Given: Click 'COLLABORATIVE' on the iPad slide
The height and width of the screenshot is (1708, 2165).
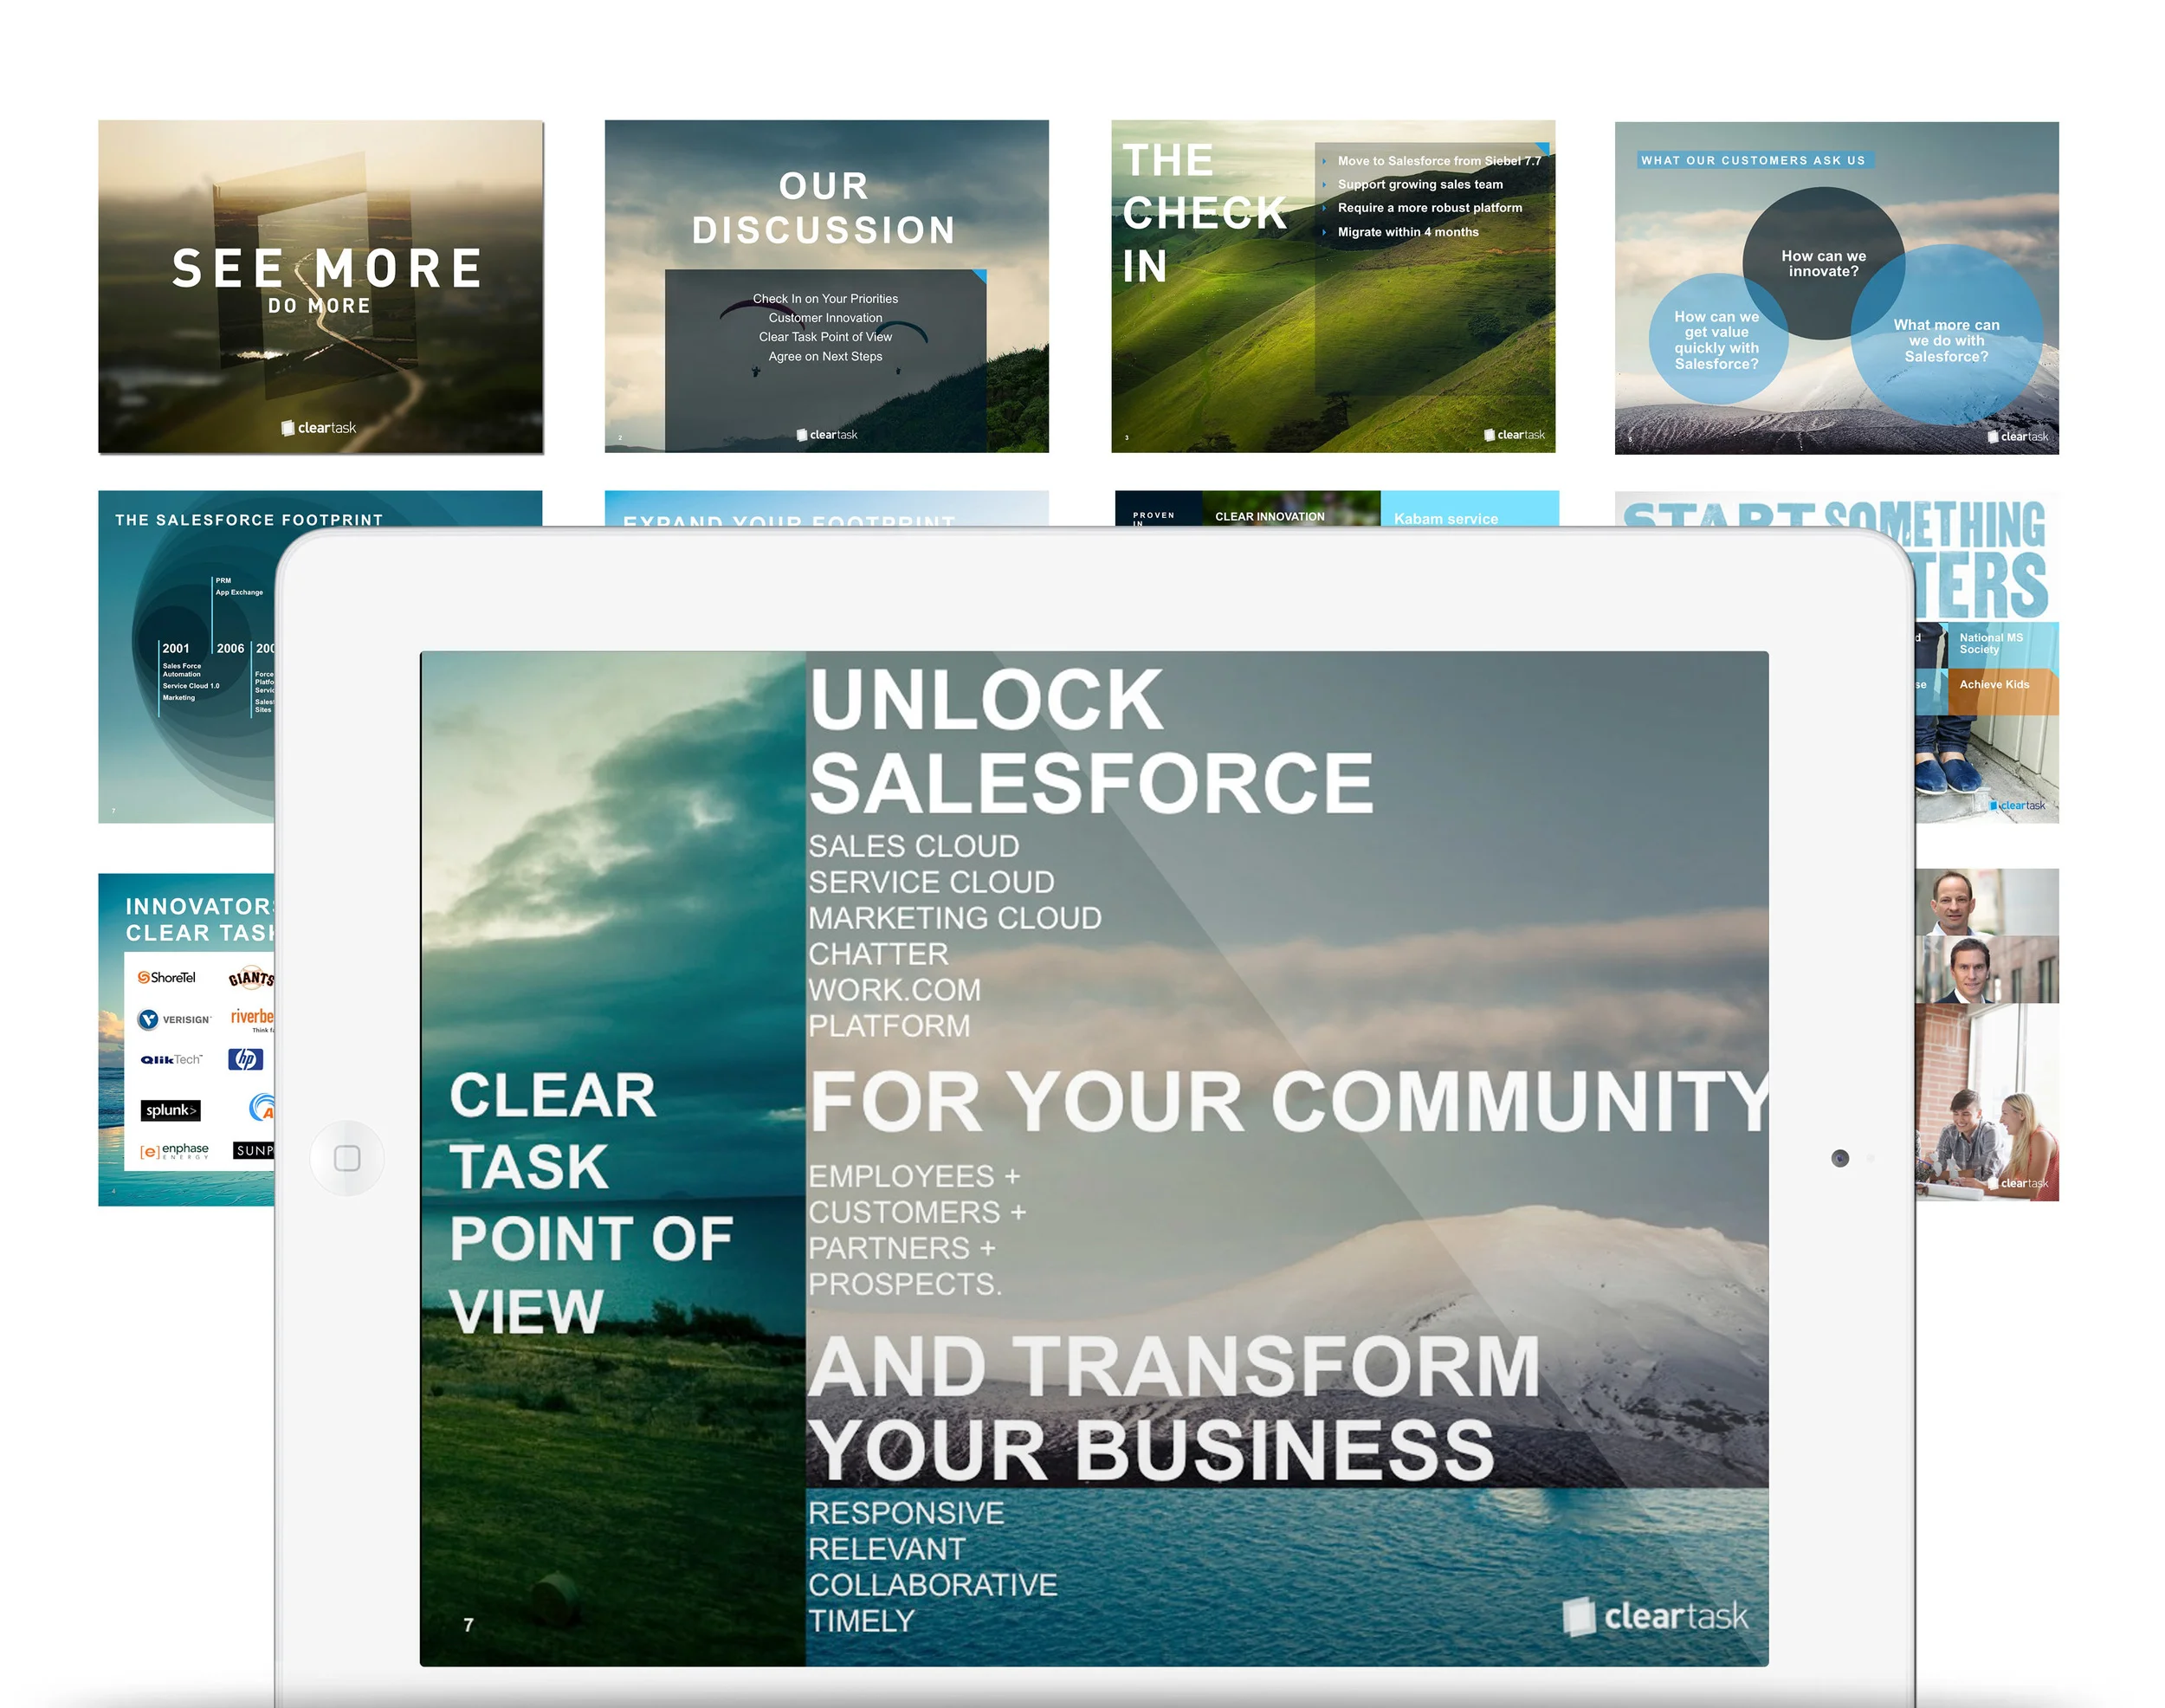Looking at the screenshot, I should (x=933, y=1586).
